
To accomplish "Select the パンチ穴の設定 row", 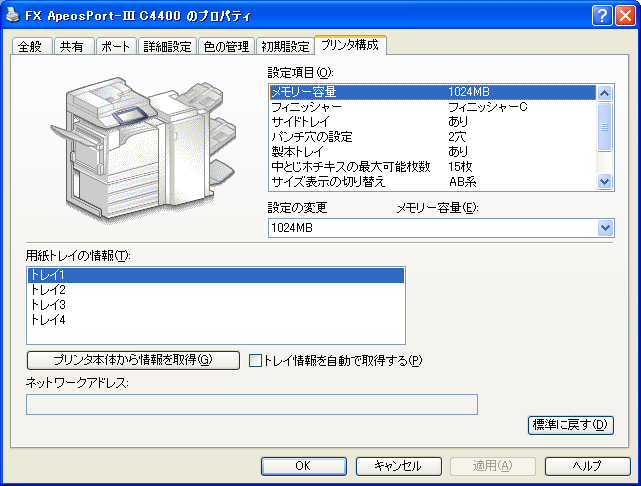I will 433,137.
